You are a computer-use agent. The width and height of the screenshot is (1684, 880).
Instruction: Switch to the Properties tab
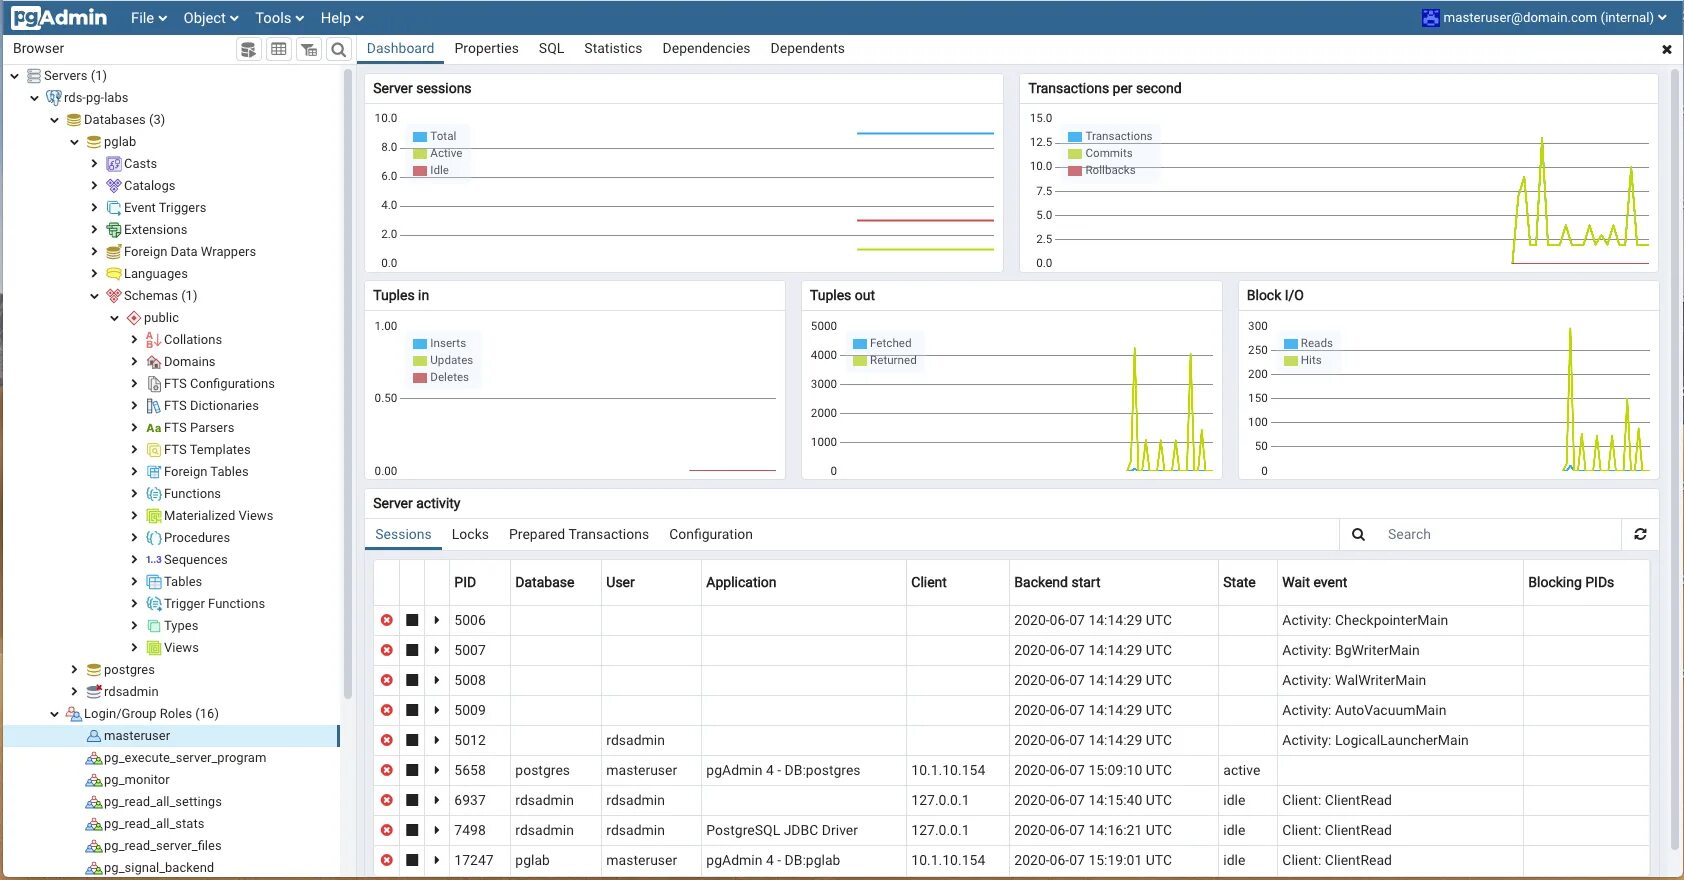tap(486, 48)
